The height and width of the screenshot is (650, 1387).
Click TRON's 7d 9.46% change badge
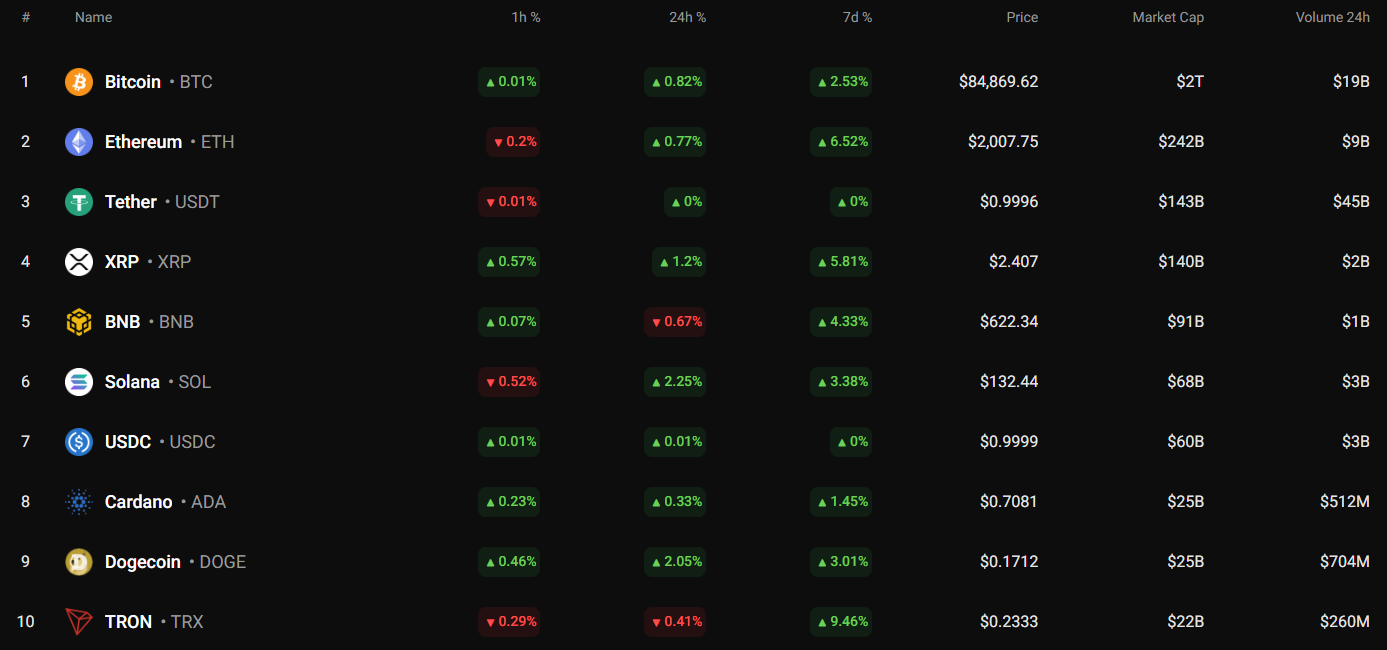[x=841, y=622]
